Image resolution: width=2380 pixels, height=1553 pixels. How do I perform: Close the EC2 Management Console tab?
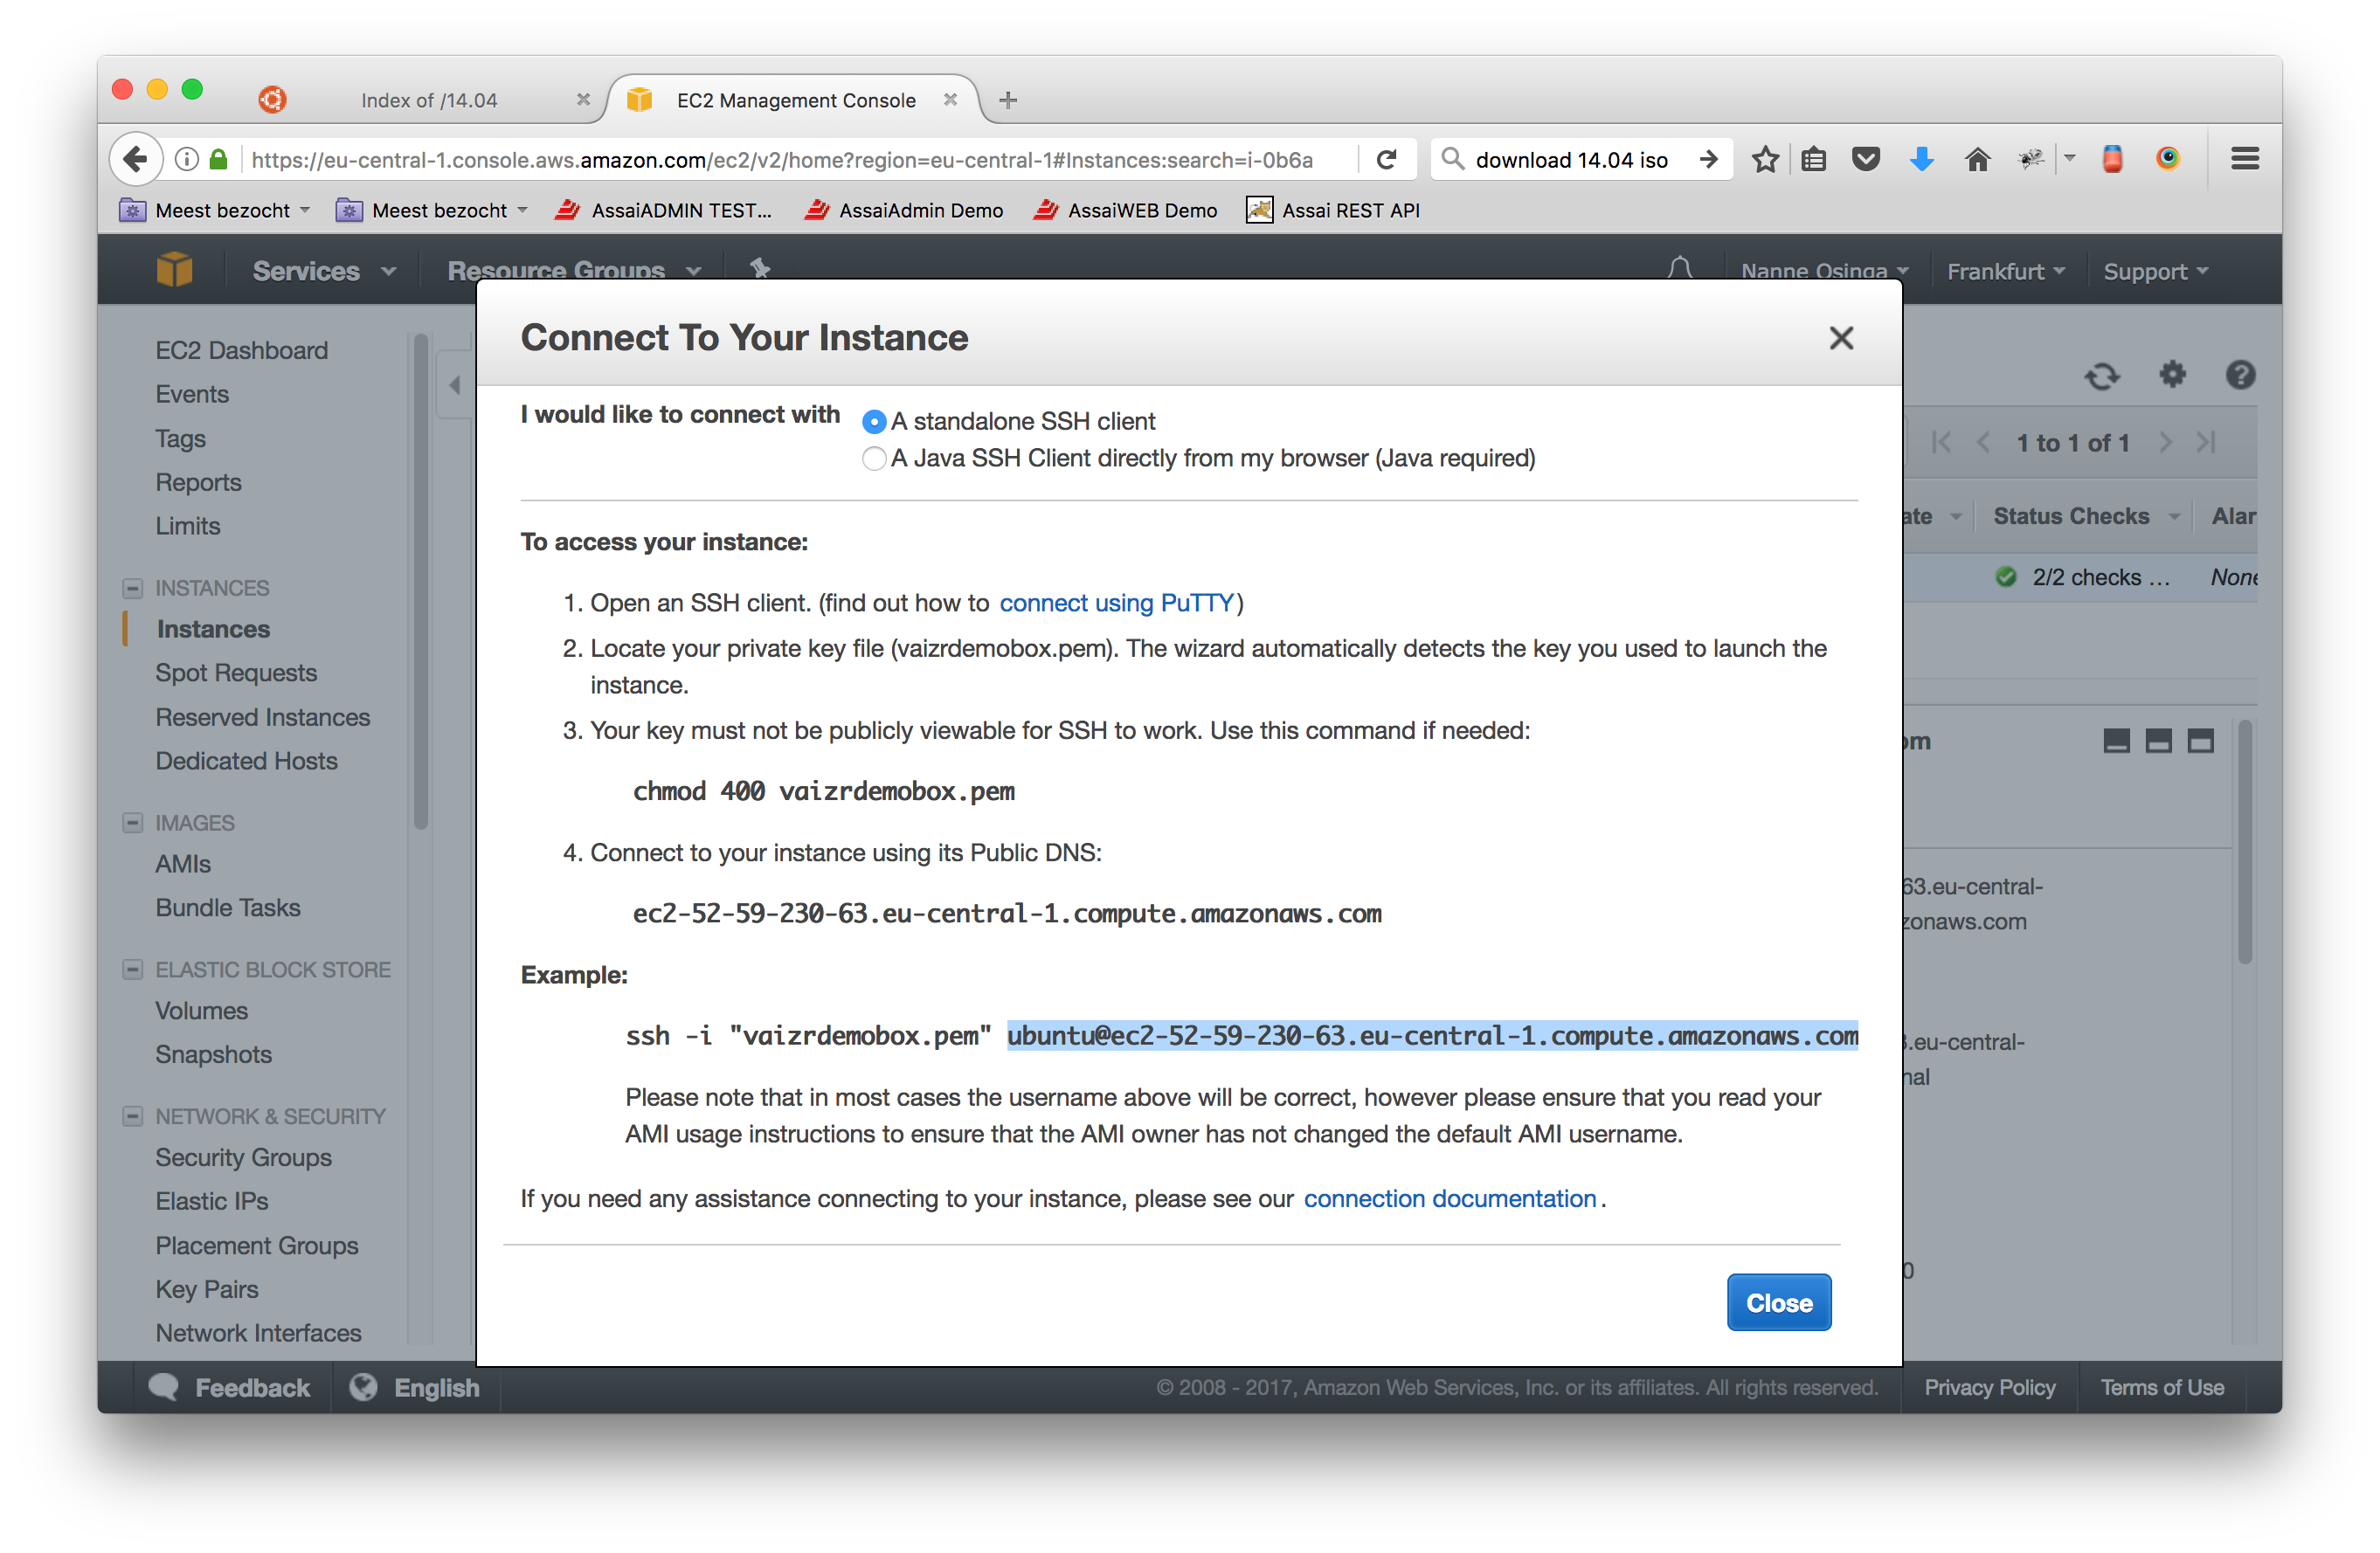(x=950, y=100)
